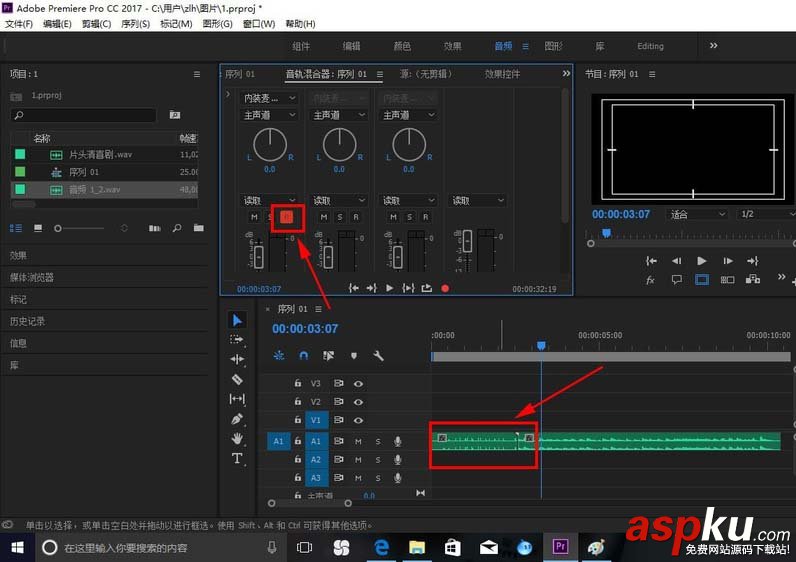Open the Mail app on taskbar
The width and height of the screenshot is (796, 562).
click(x=488, y=547)
